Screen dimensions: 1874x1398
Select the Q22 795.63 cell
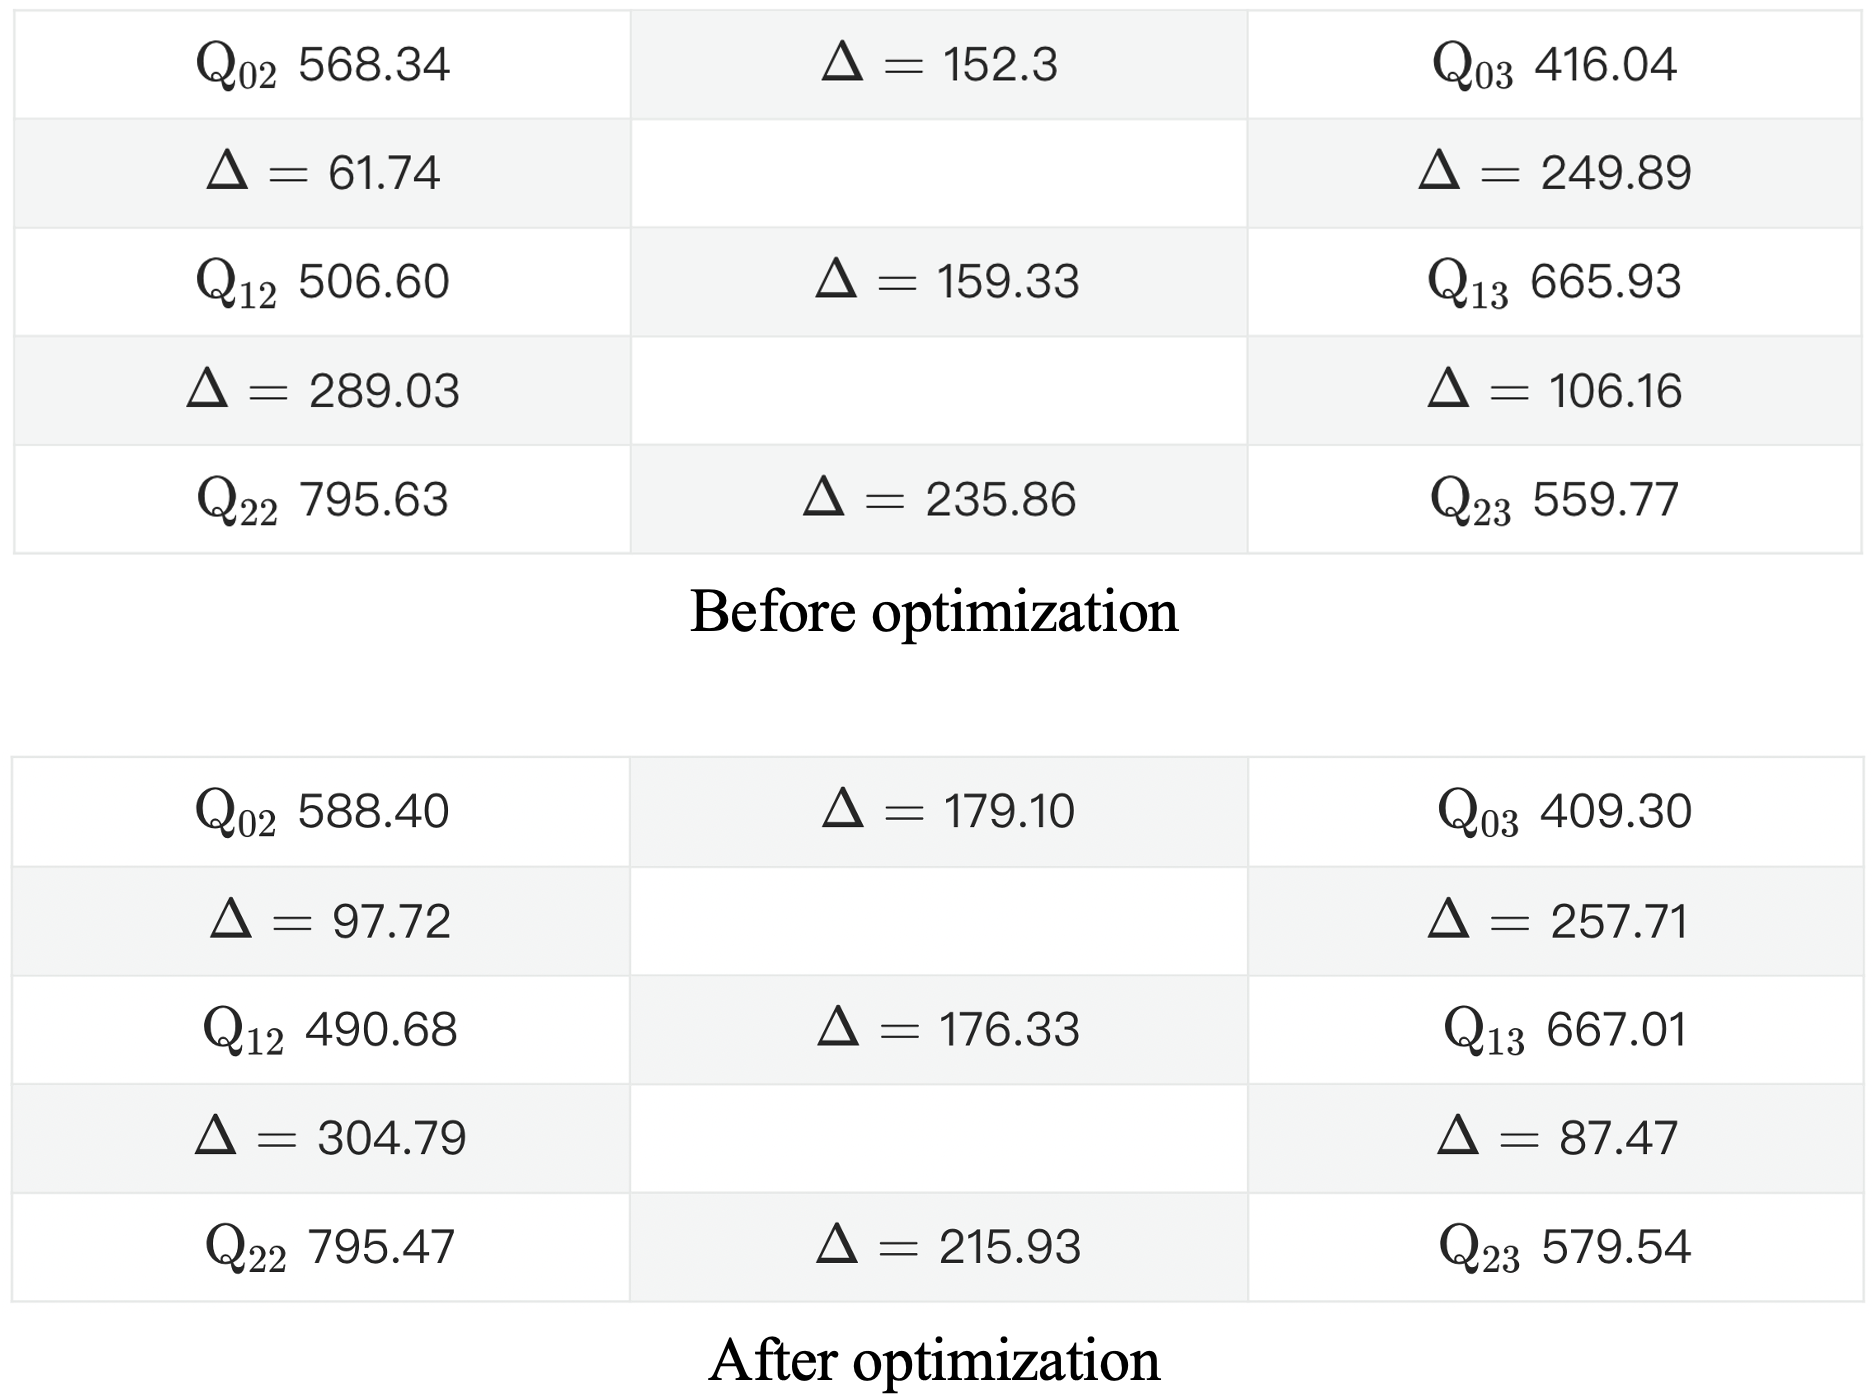[322, 500]
